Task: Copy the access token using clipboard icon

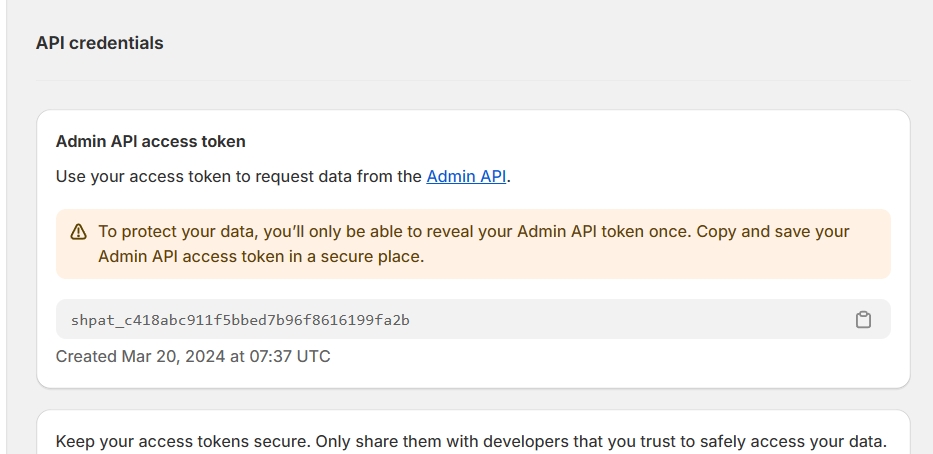Action: tap(863, 320)
